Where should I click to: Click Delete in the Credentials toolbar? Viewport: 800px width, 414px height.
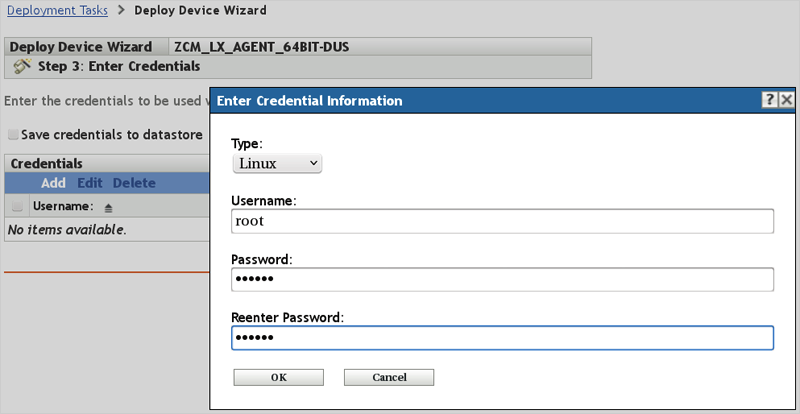pyautogui.click(x=134, y=183)
